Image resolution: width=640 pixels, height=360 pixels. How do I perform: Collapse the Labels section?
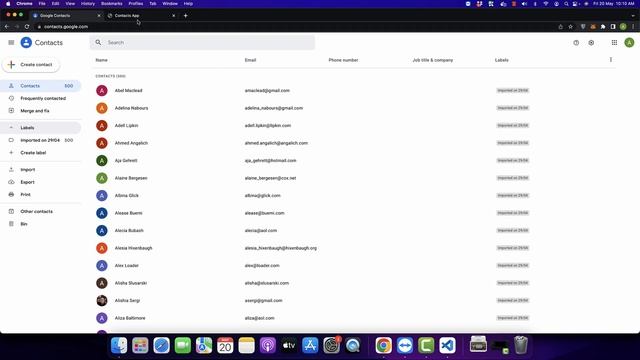click(x=11, y=128)
